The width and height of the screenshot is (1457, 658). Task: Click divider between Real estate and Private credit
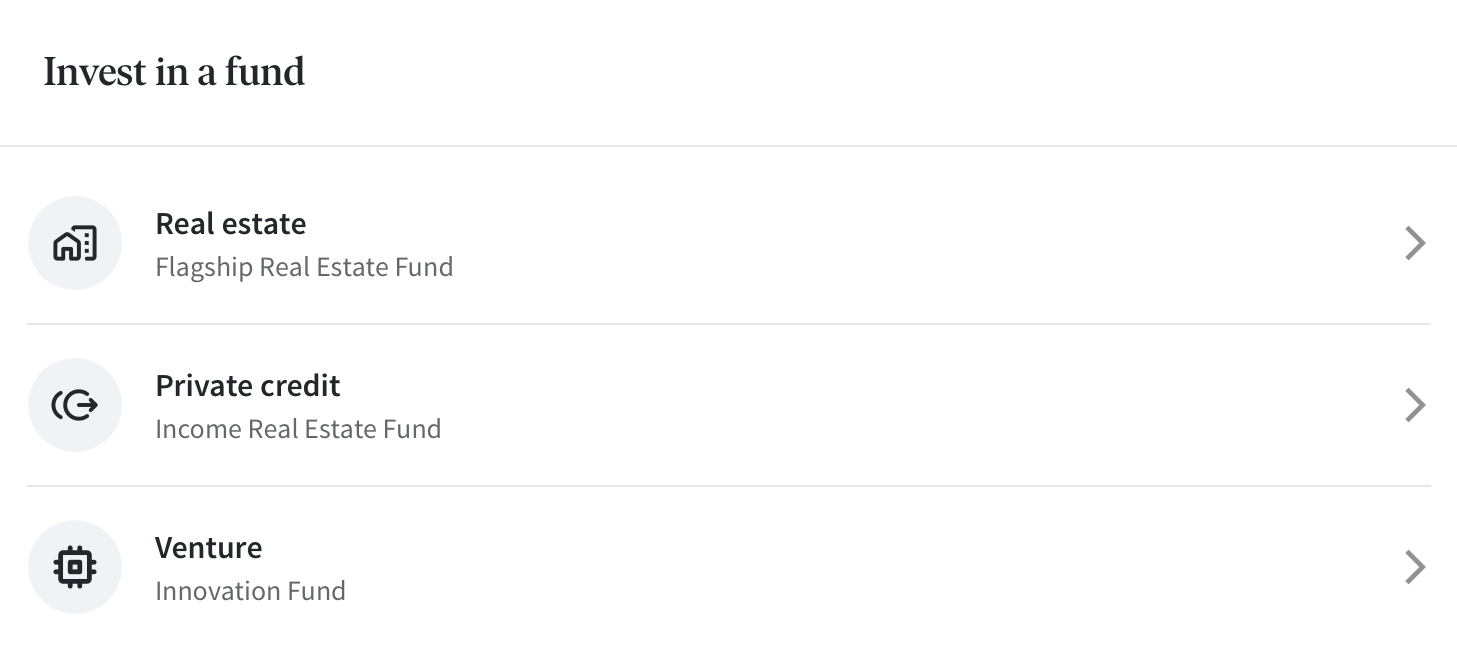click(x=728, y=324)
